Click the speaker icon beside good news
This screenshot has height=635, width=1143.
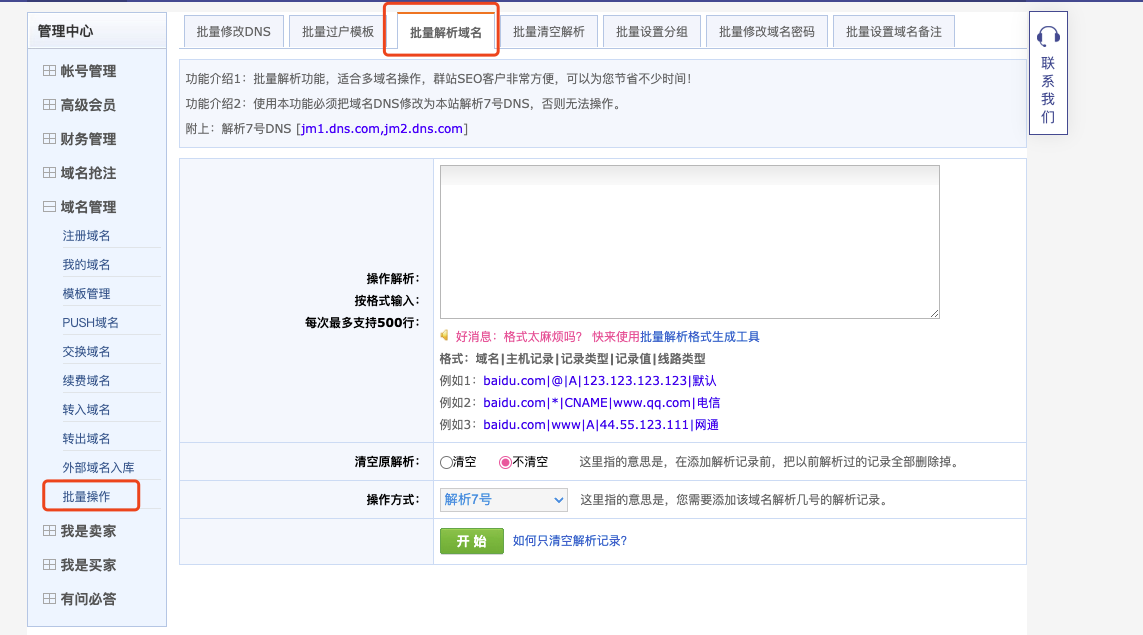445,336
